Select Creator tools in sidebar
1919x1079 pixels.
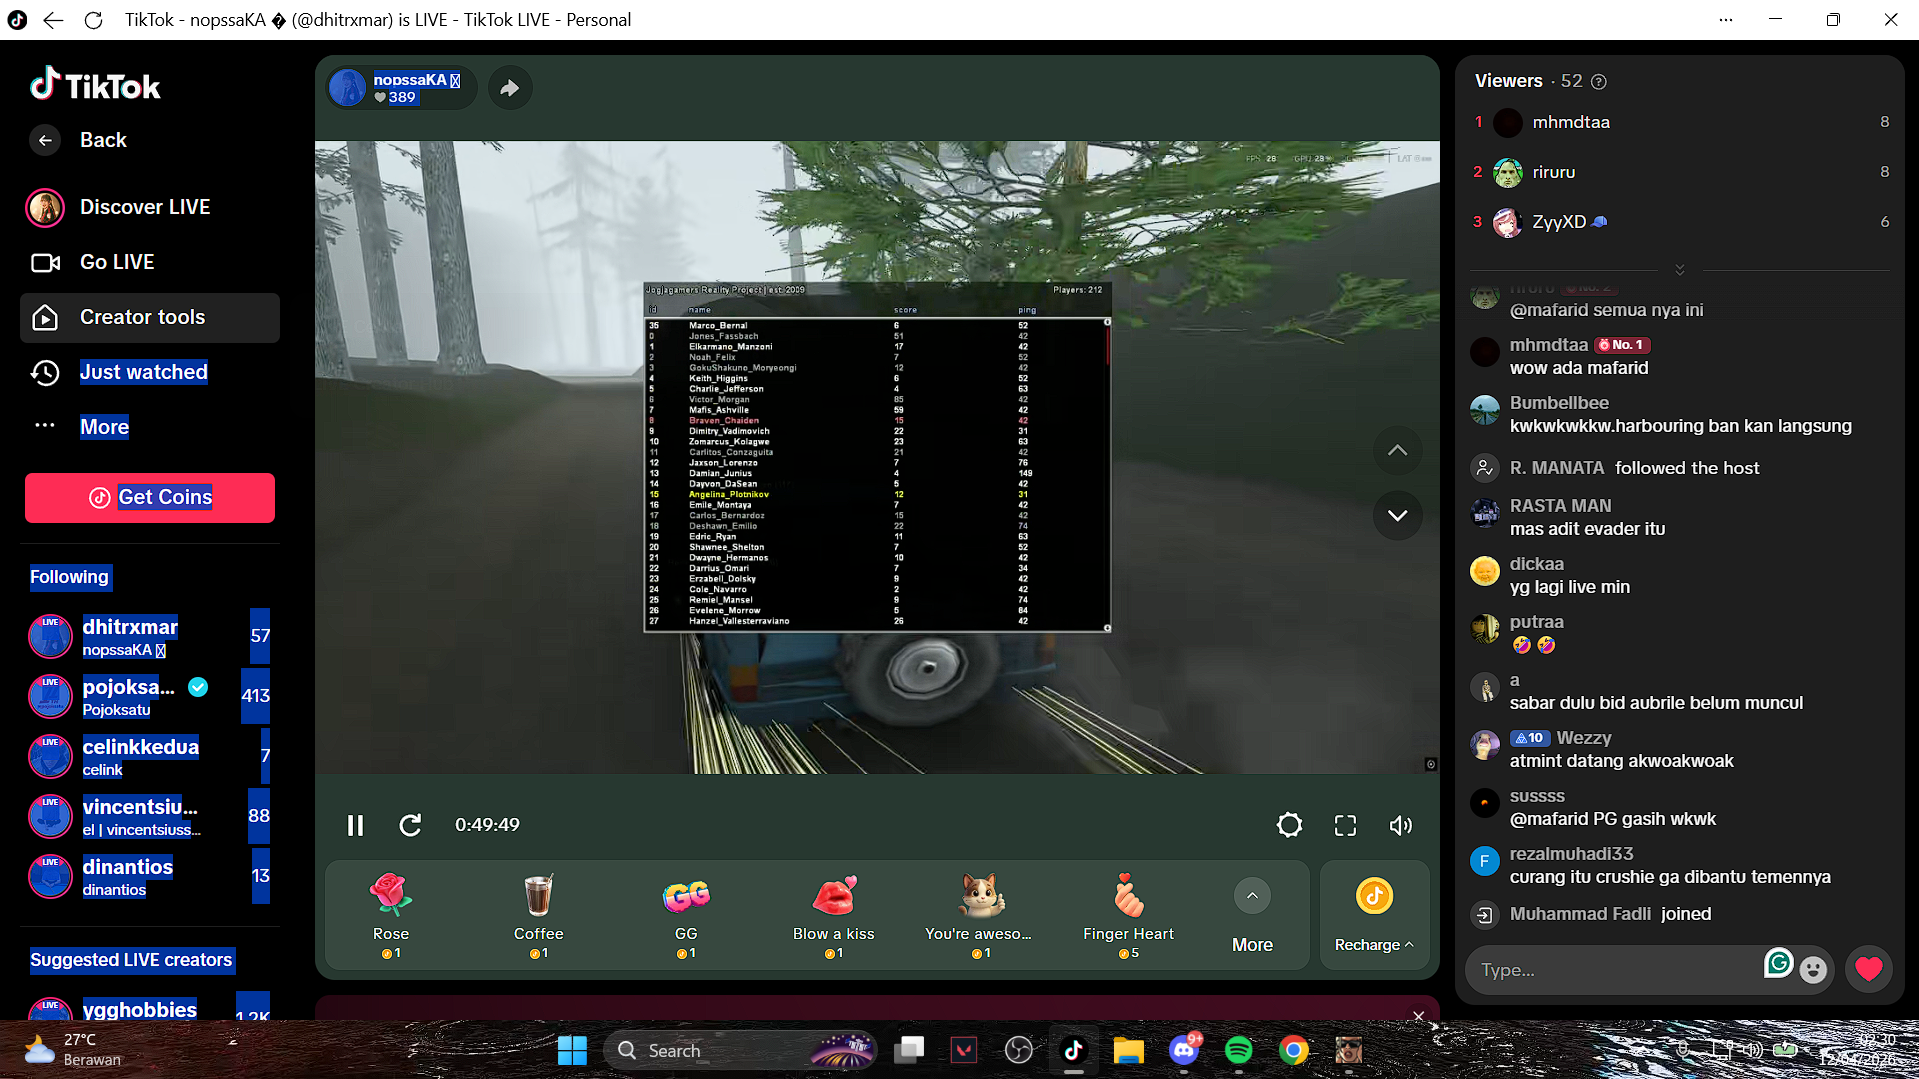(x=150, y=317)
